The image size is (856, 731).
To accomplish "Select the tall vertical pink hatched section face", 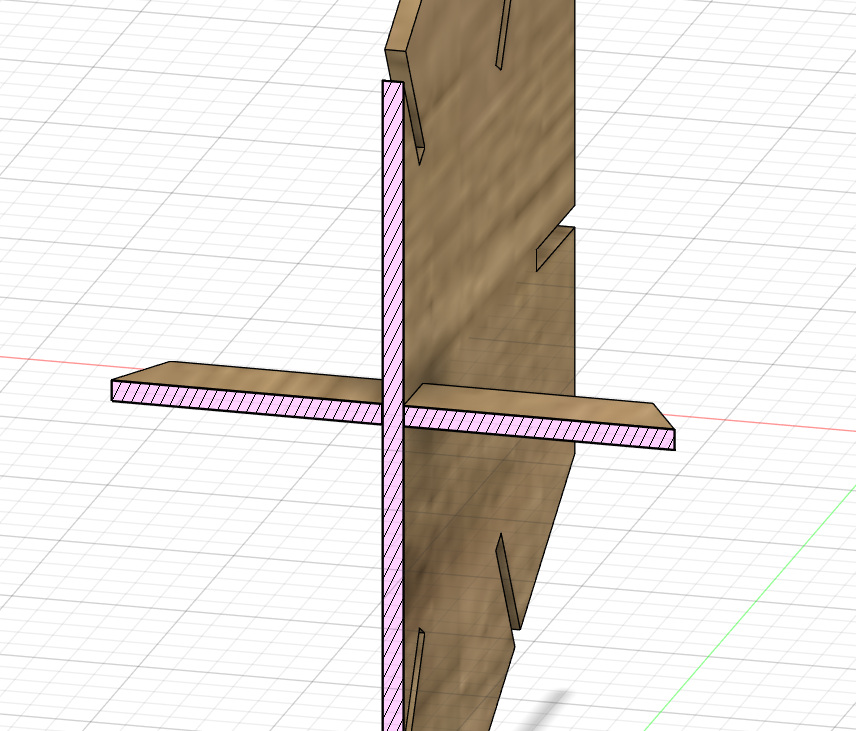I will pyautogui.click(x=393, y=404).
